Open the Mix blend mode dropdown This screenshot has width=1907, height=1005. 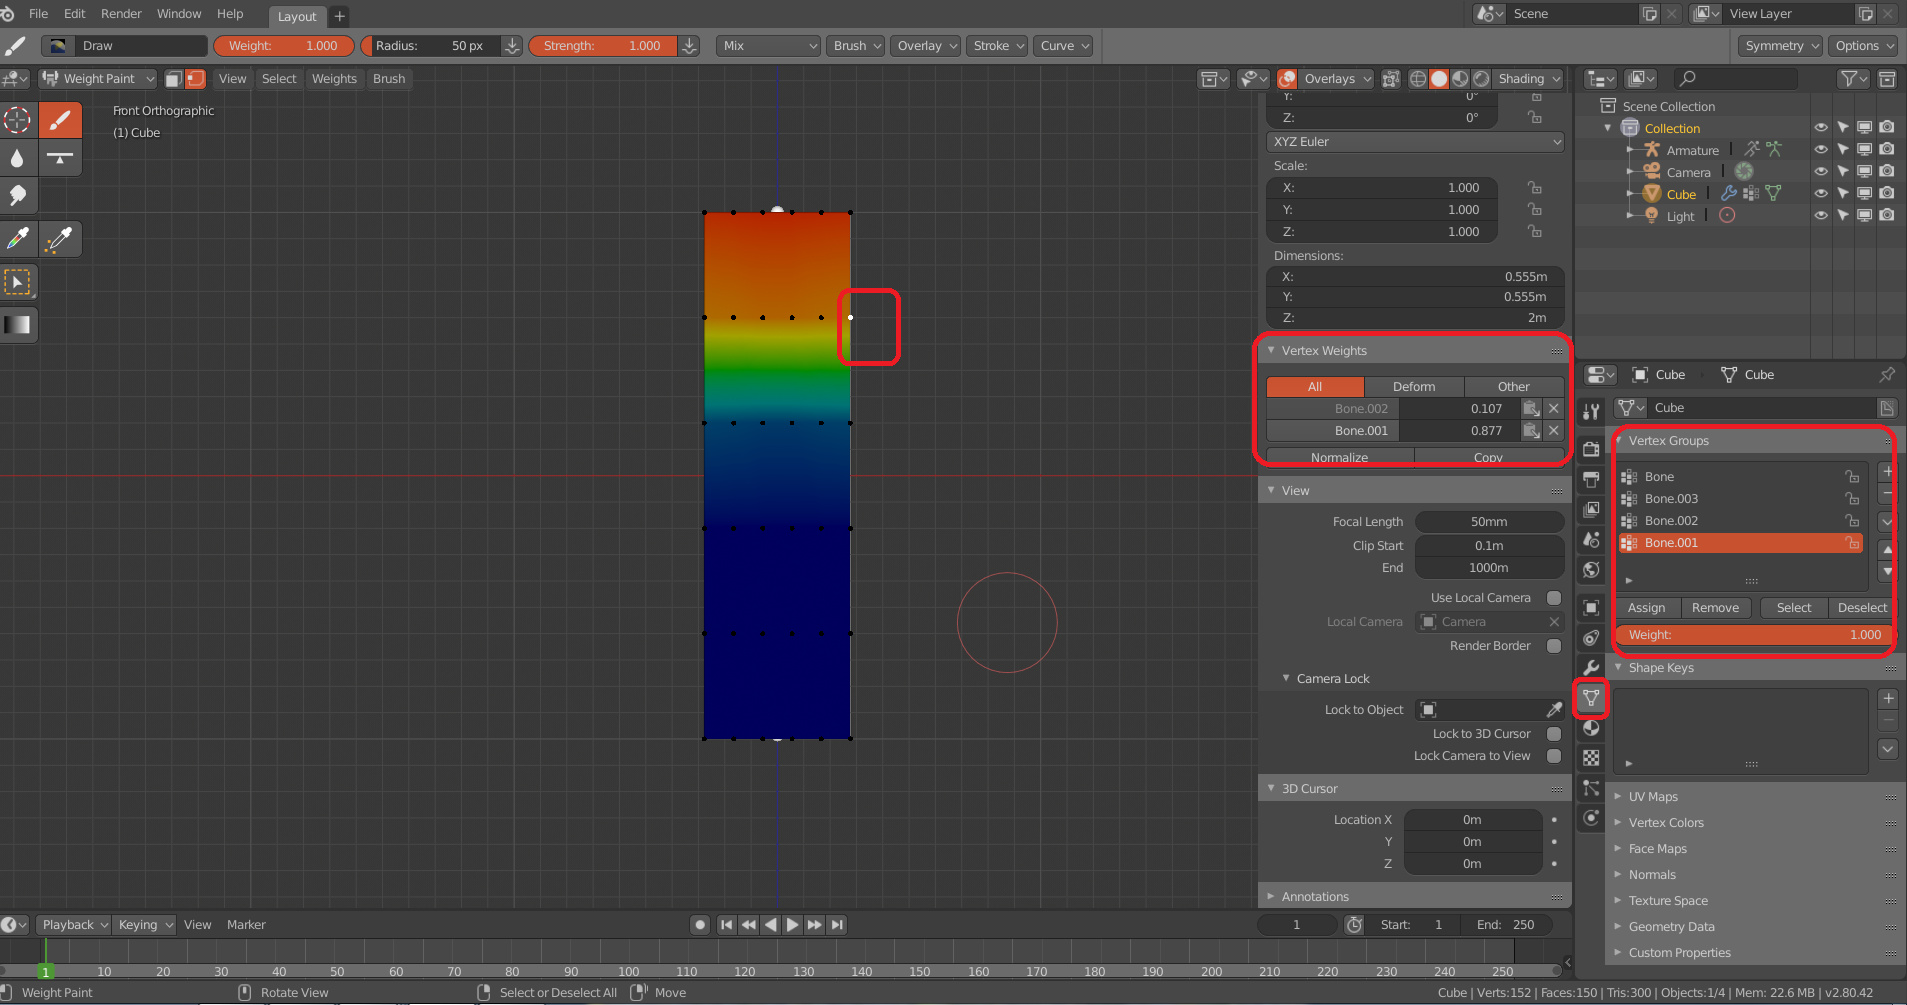pyautogui.click(x=768, y=46)
